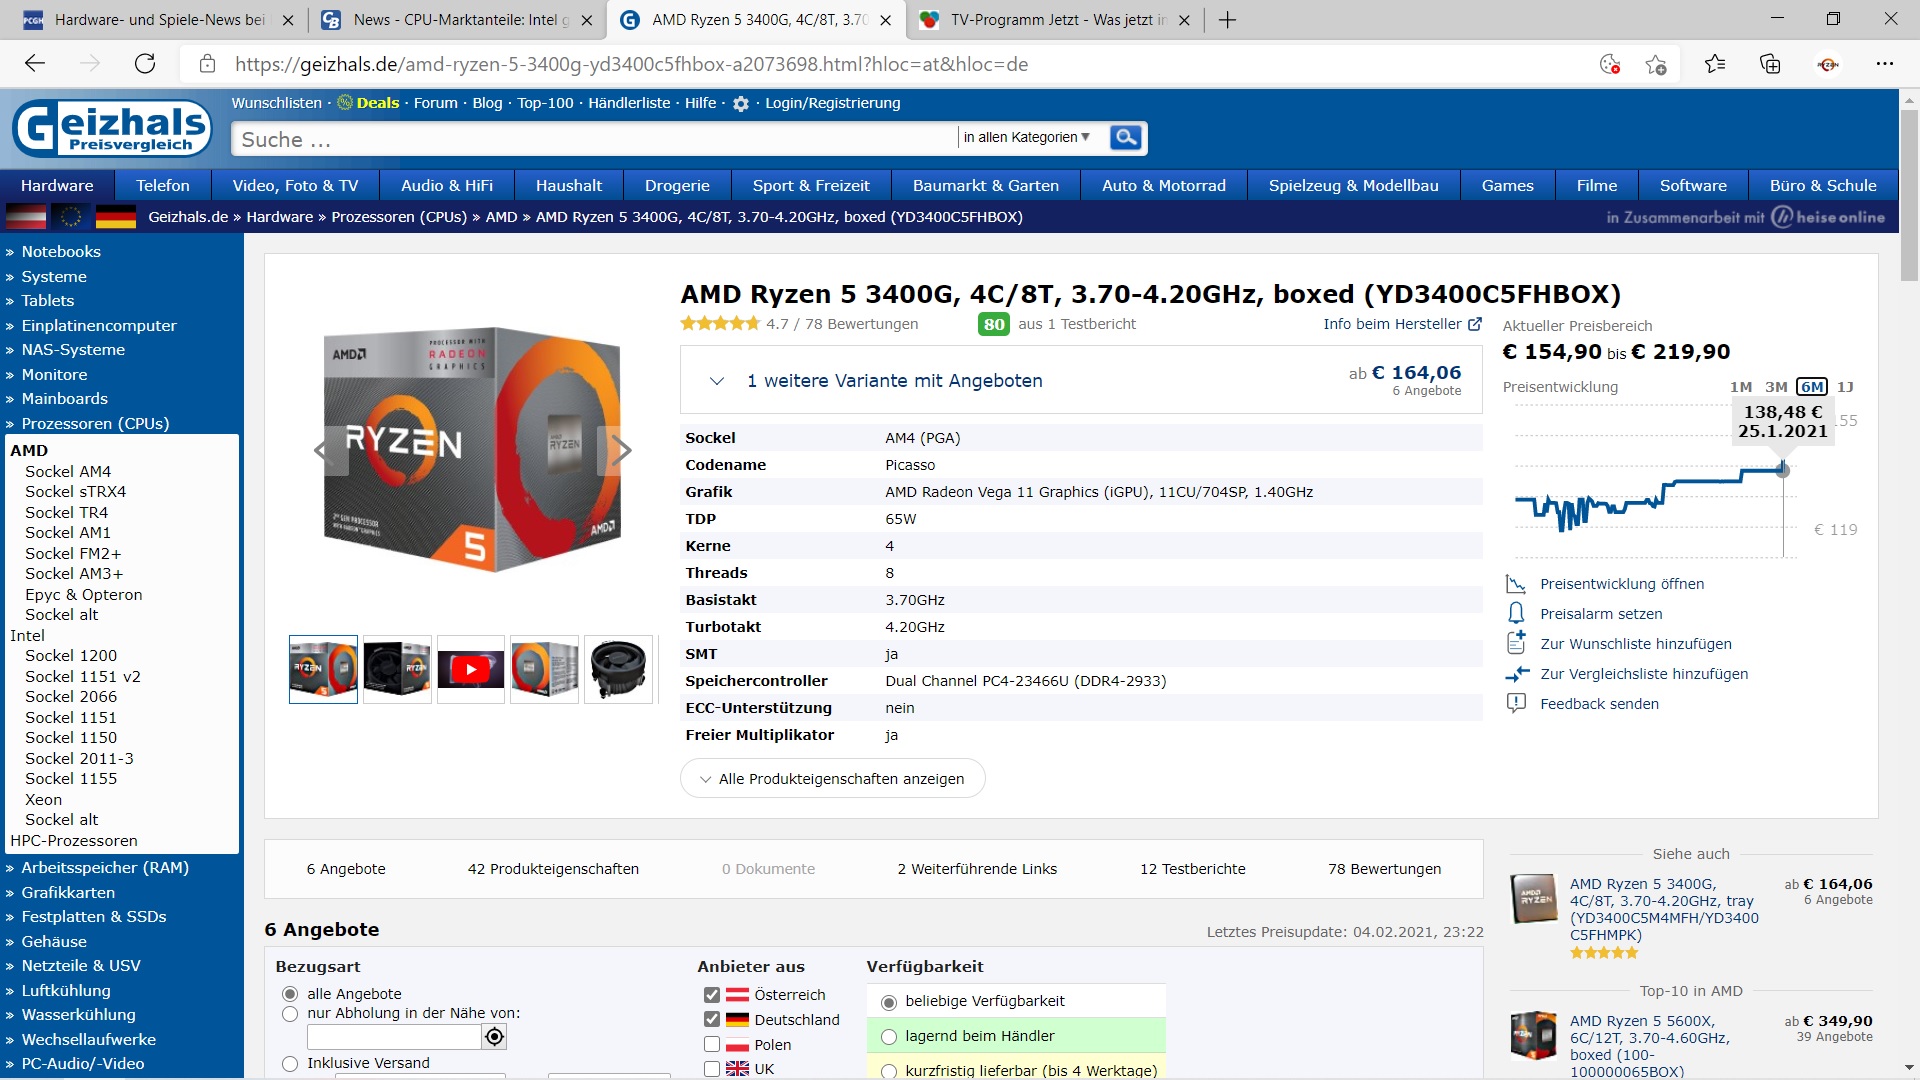
Task: Open browser favorites star list icon
Action: 1715,64
